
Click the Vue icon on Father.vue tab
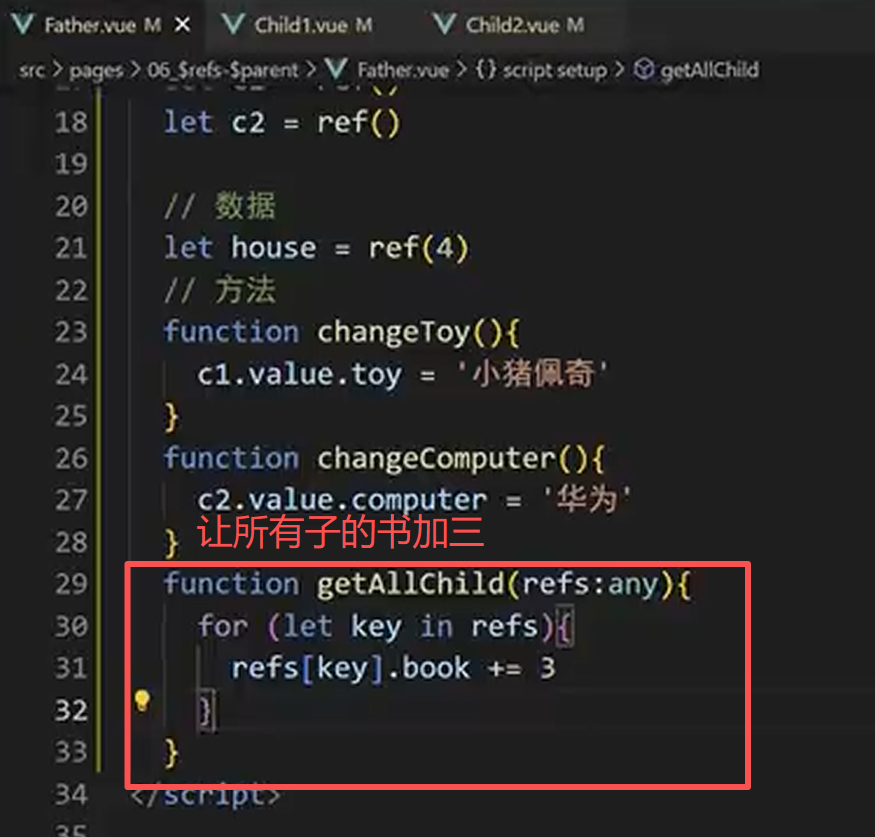22,22
